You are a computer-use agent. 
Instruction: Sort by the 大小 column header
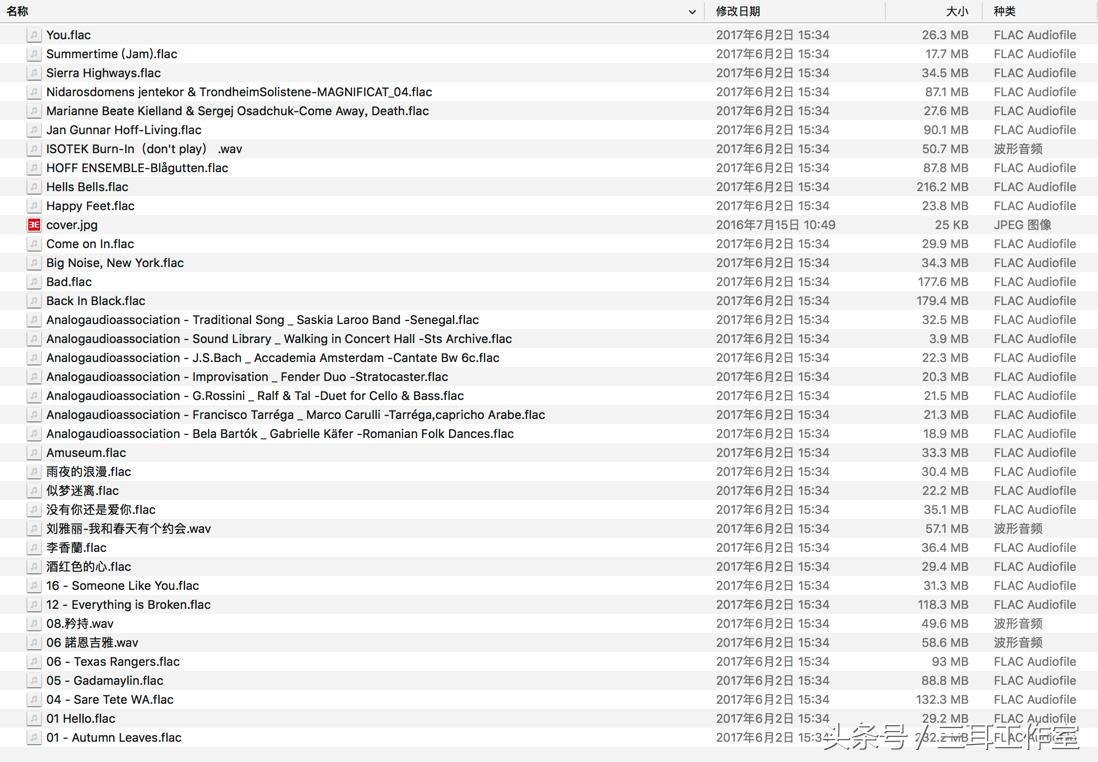point(957,11)
